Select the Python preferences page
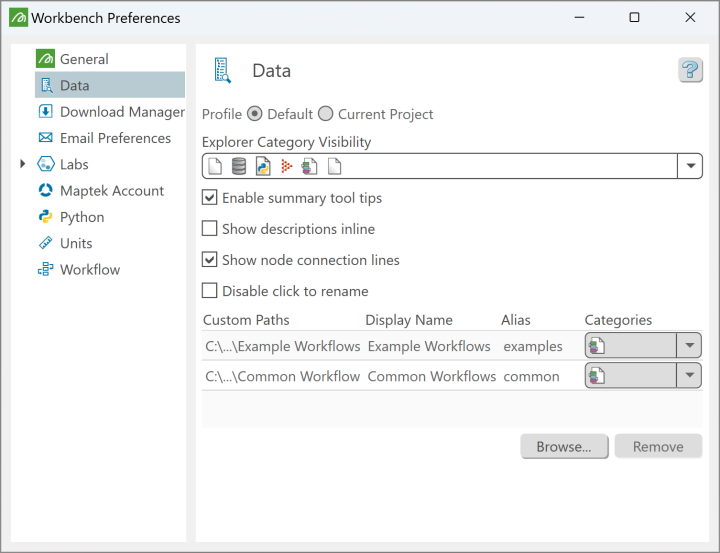This screenshot has height=553, width=720. [x=81, y=217]
